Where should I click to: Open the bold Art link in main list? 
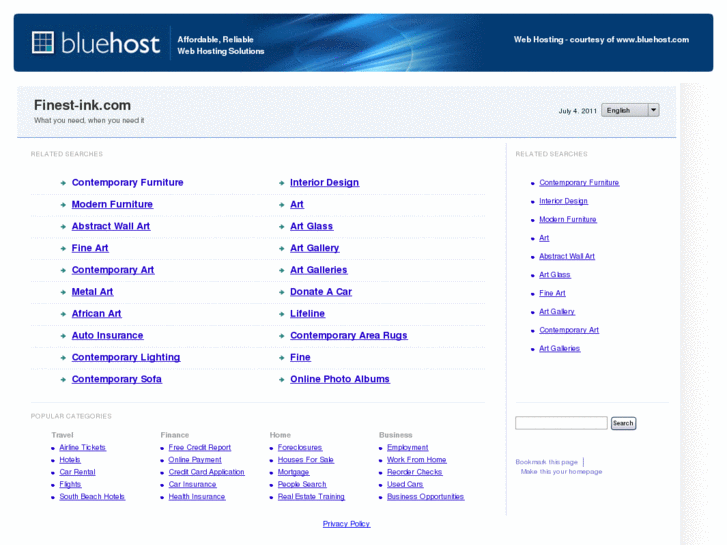(x=297, y=204)
